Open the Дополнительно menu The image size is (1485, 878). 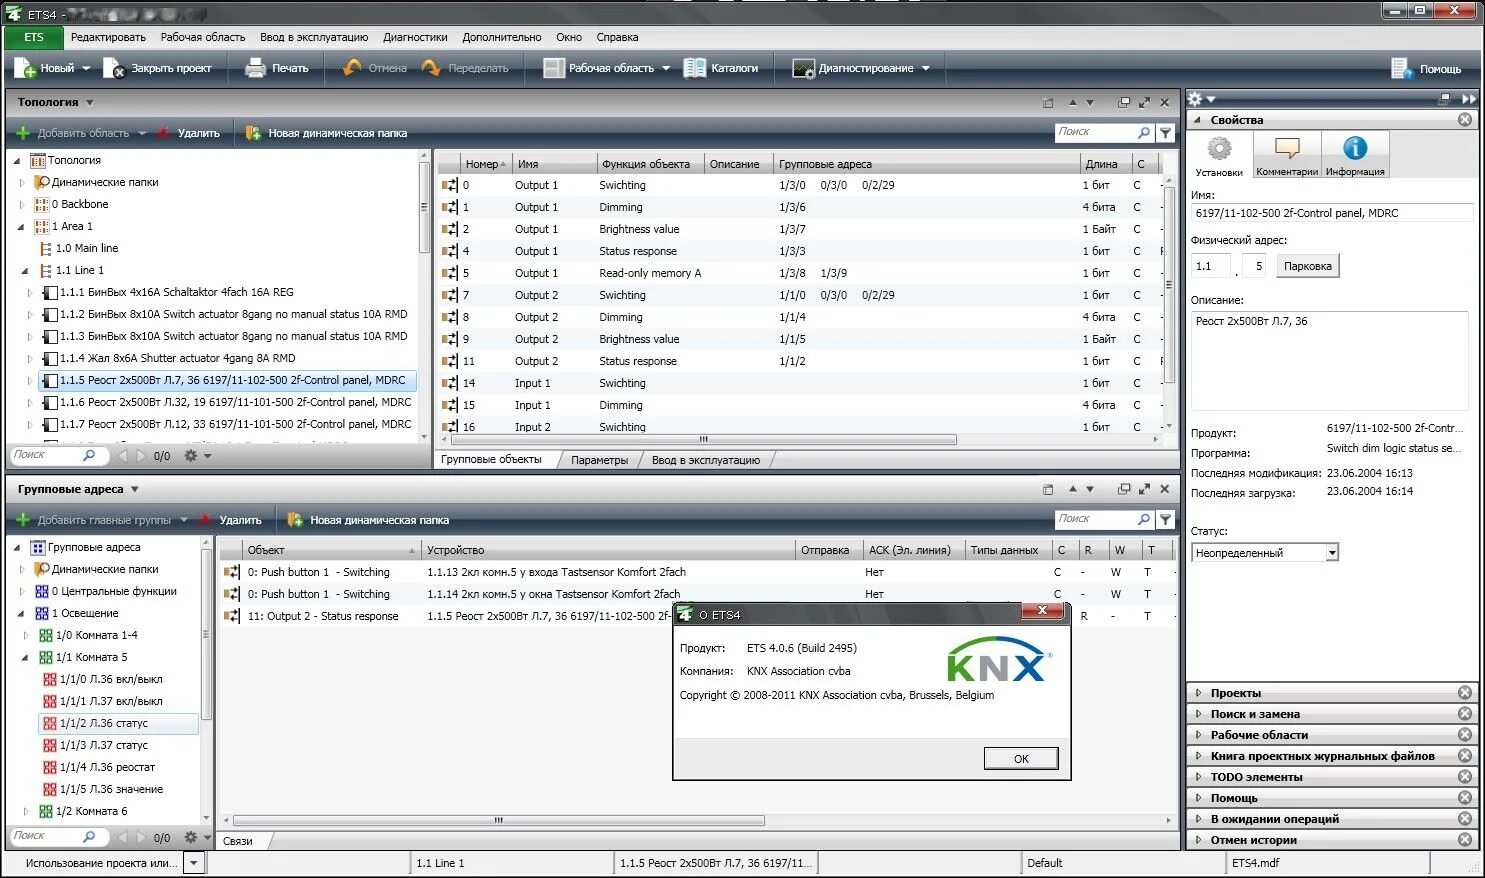tap(502, 37)
